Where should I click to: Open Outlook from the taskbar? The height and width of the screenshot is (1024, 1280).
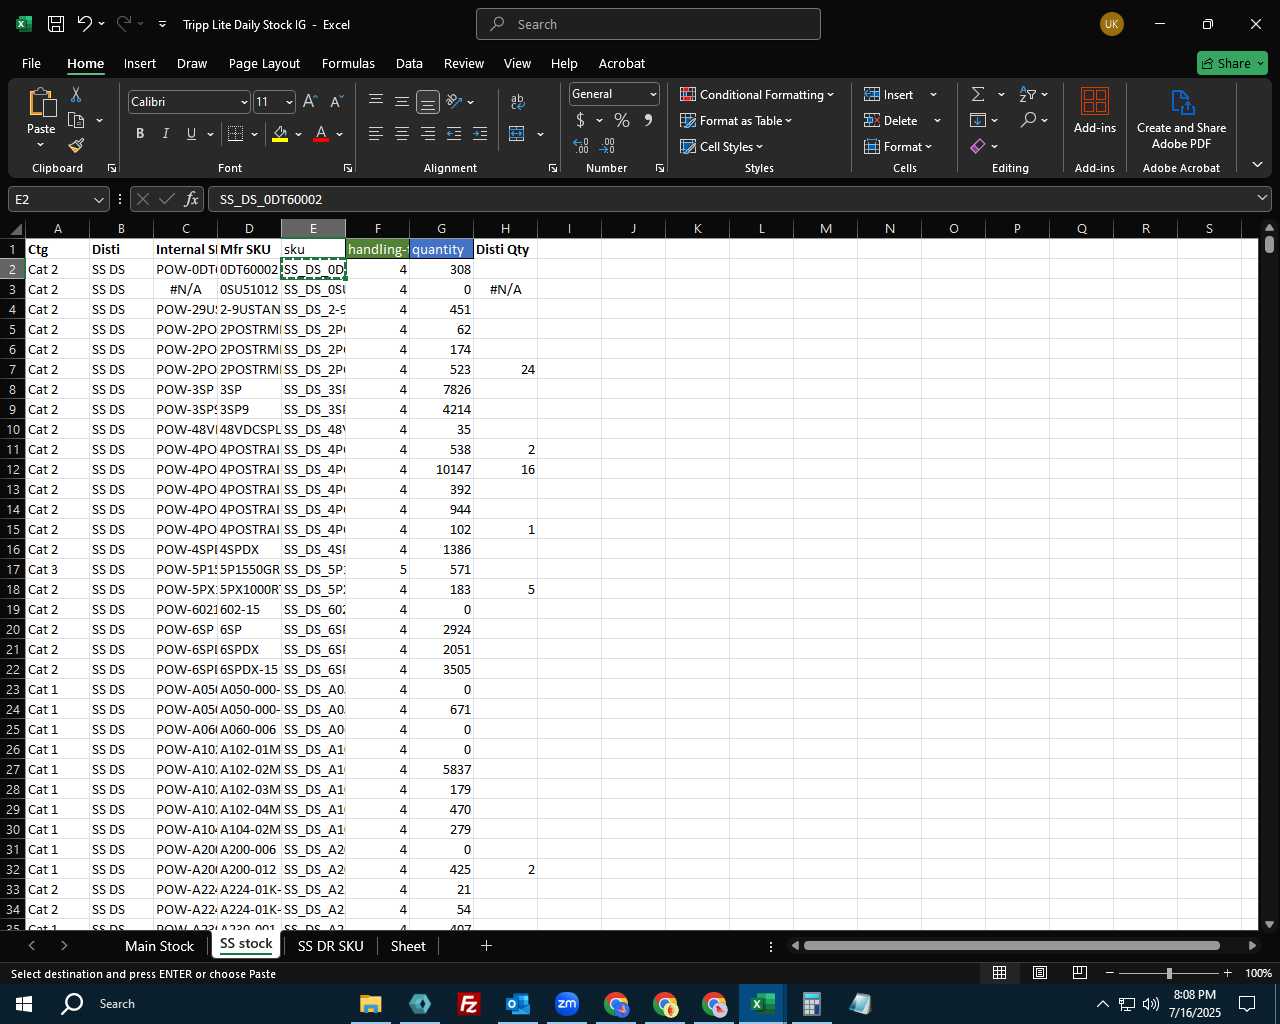click(517, 1004)
